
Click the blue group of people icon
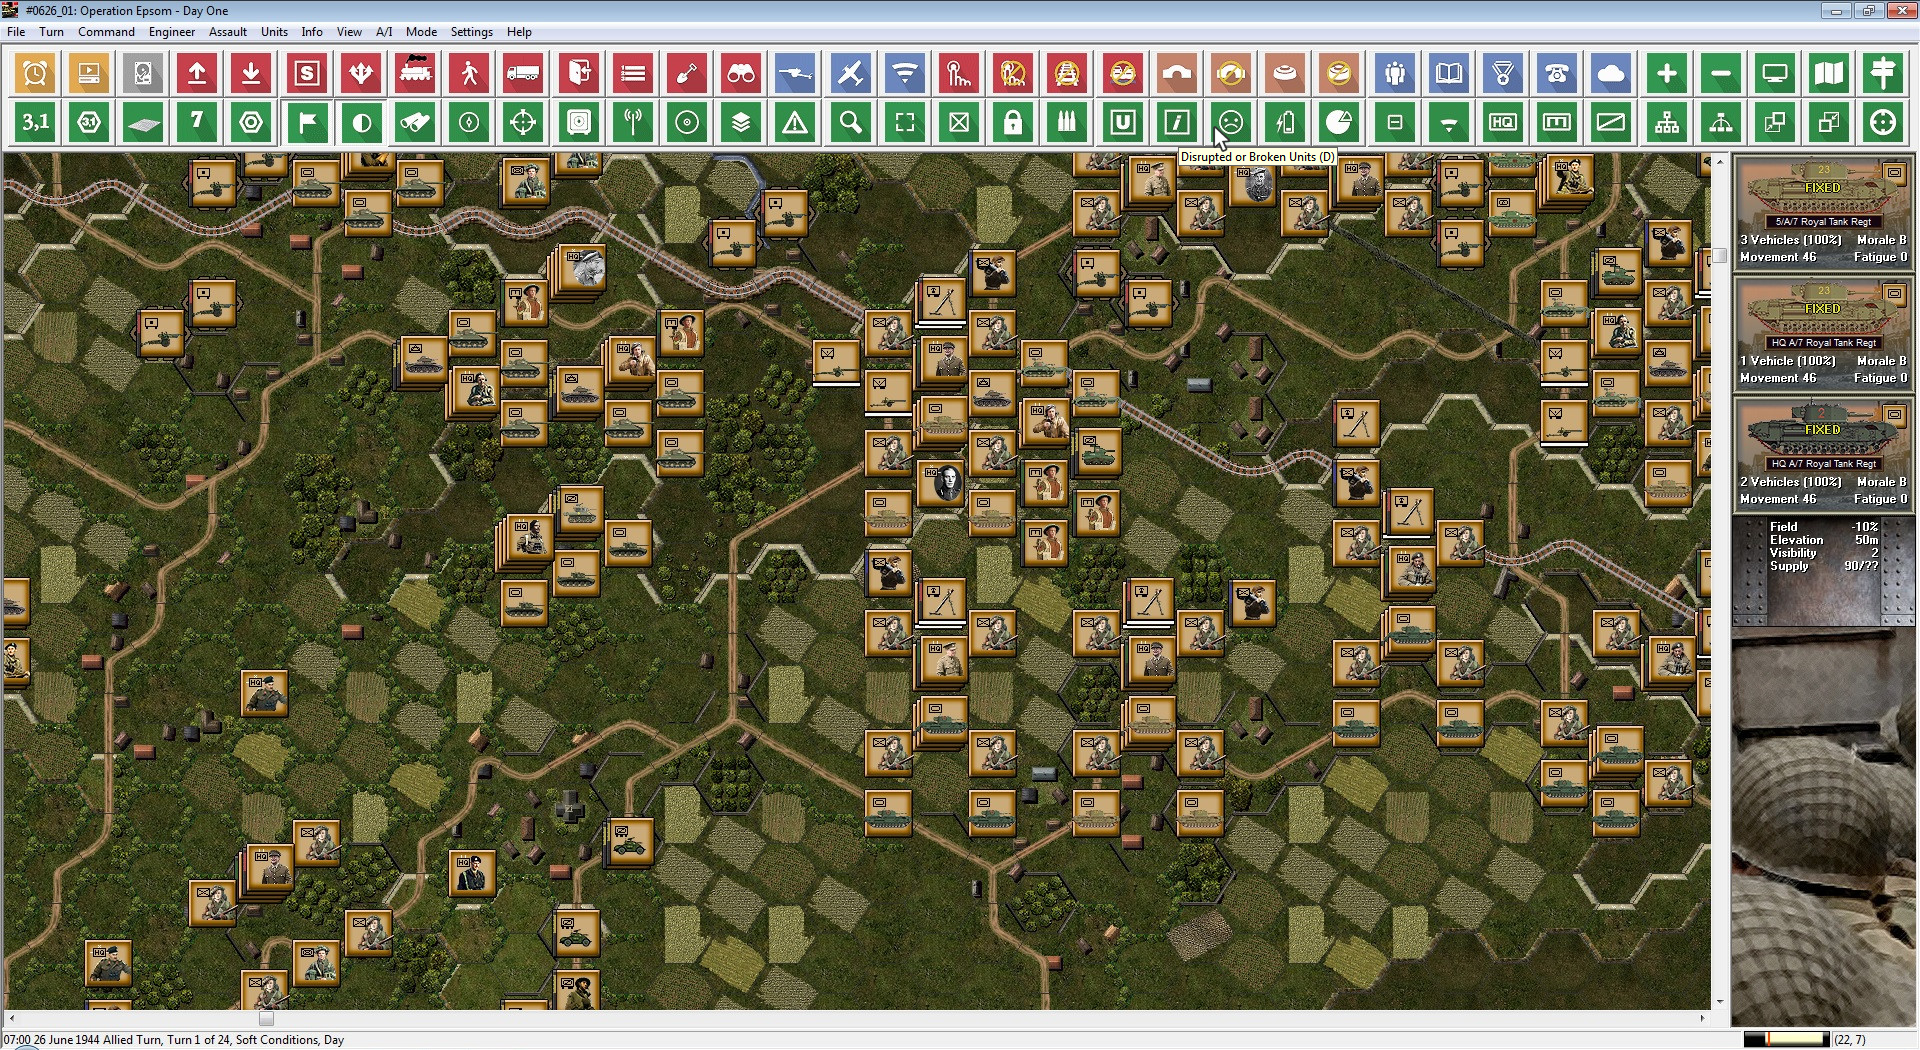coord(1395,73)
